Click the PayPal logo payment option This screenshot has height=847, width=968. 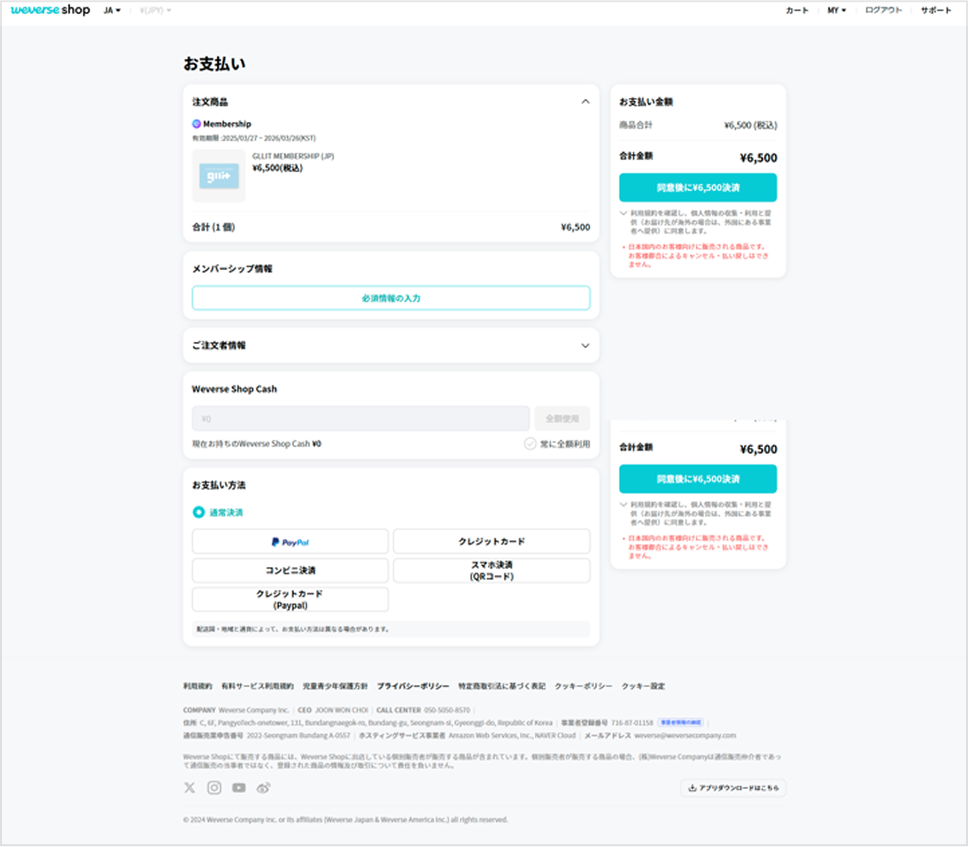(290, 541)
